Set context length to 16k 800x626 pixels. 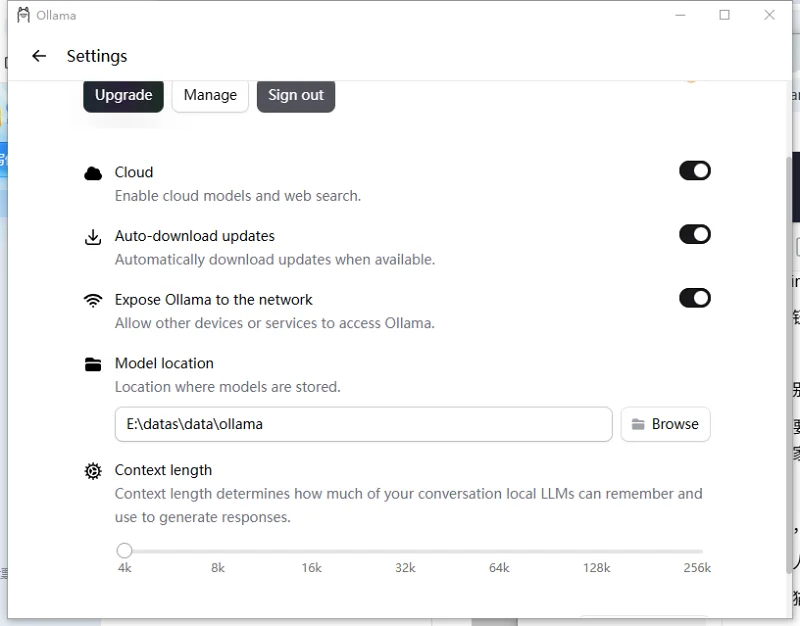pos(311,568)
